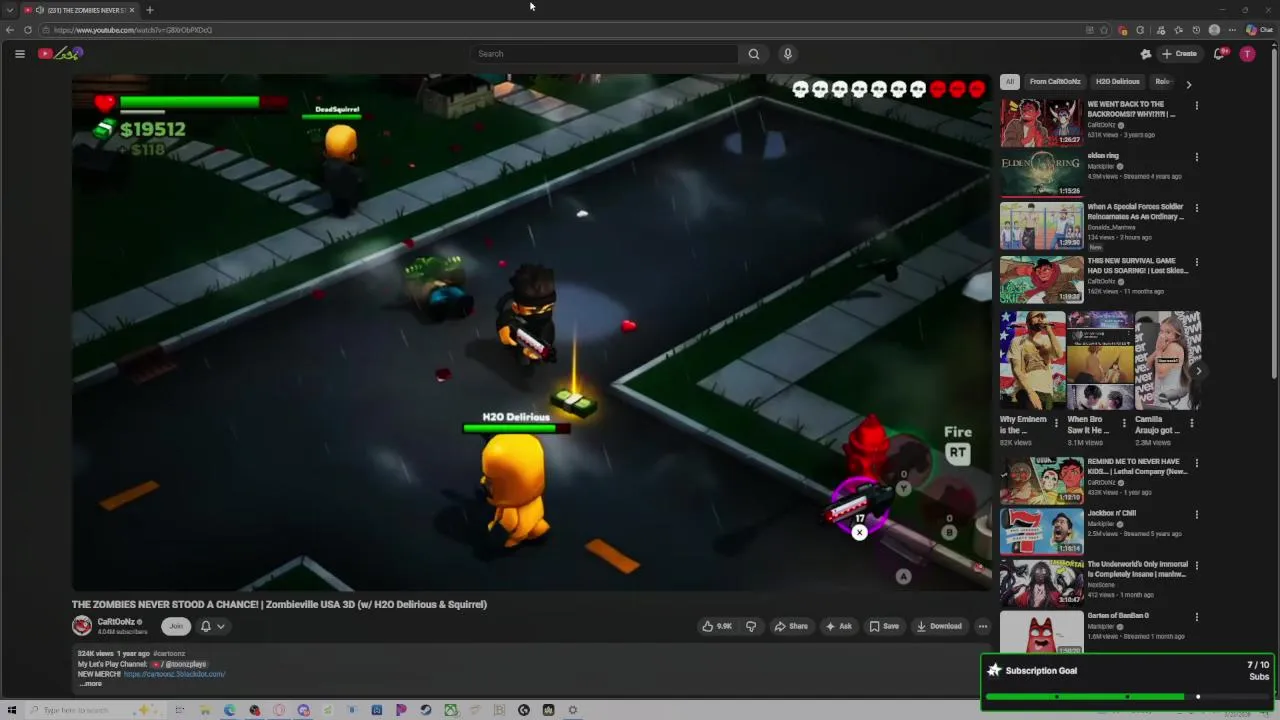1280x720 pixels.
Task: Open options for elden ring video
Action: pos(1196,157)
